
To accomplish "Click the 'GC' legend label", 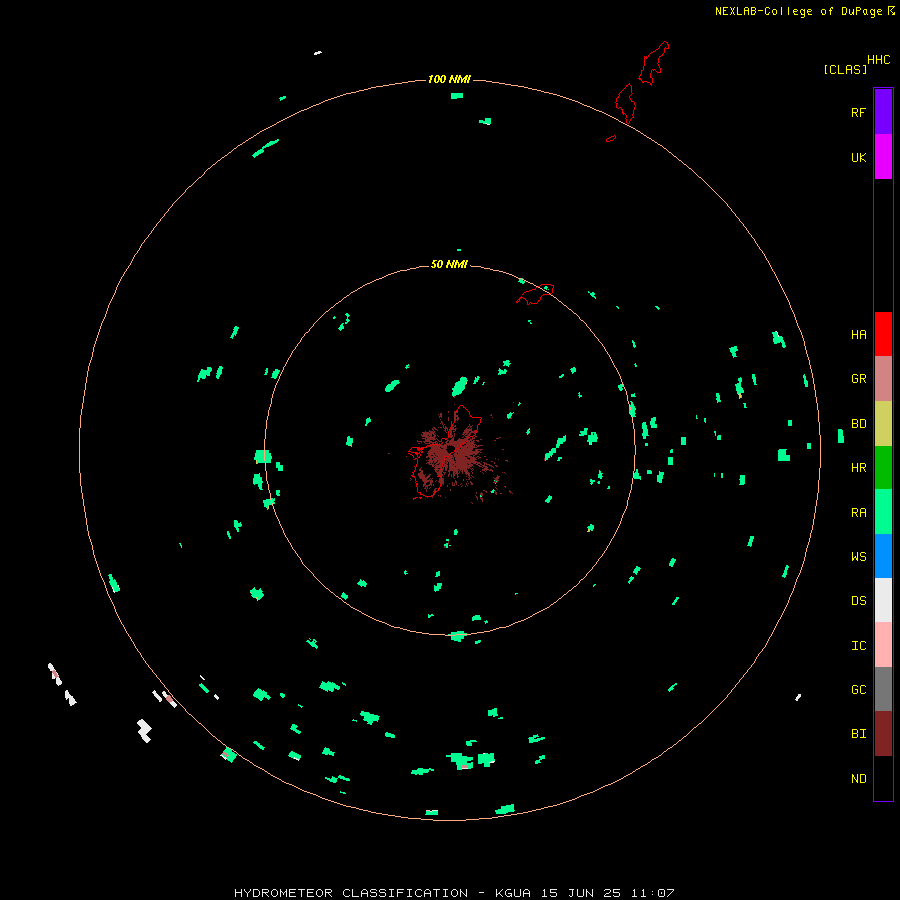I will pos(858,690).
